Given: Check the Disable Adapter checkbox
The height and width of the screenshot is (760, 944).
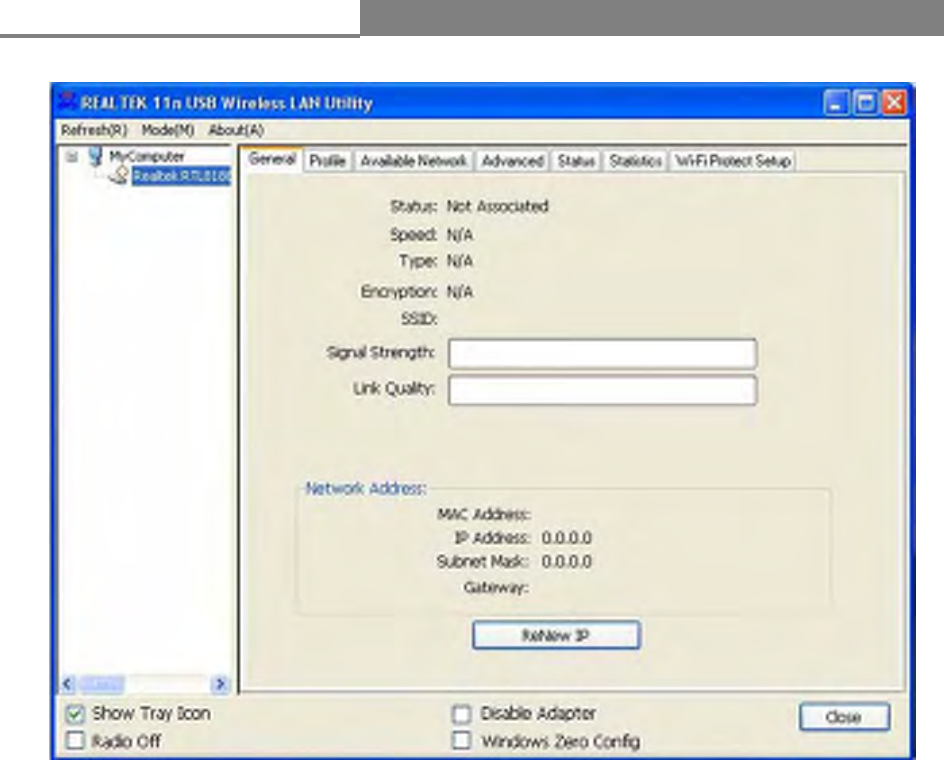Looking at the screenshot, I should [x=461, y=714].
